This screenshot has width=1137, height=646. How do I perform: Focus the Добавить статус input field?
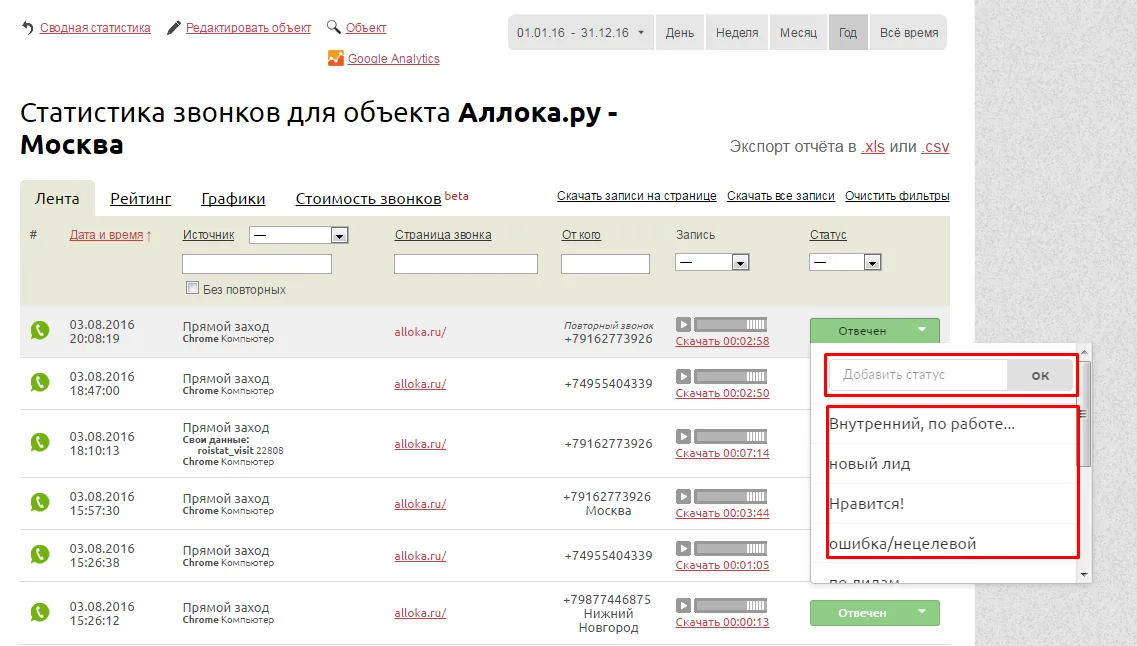click(x=918, y=375)
